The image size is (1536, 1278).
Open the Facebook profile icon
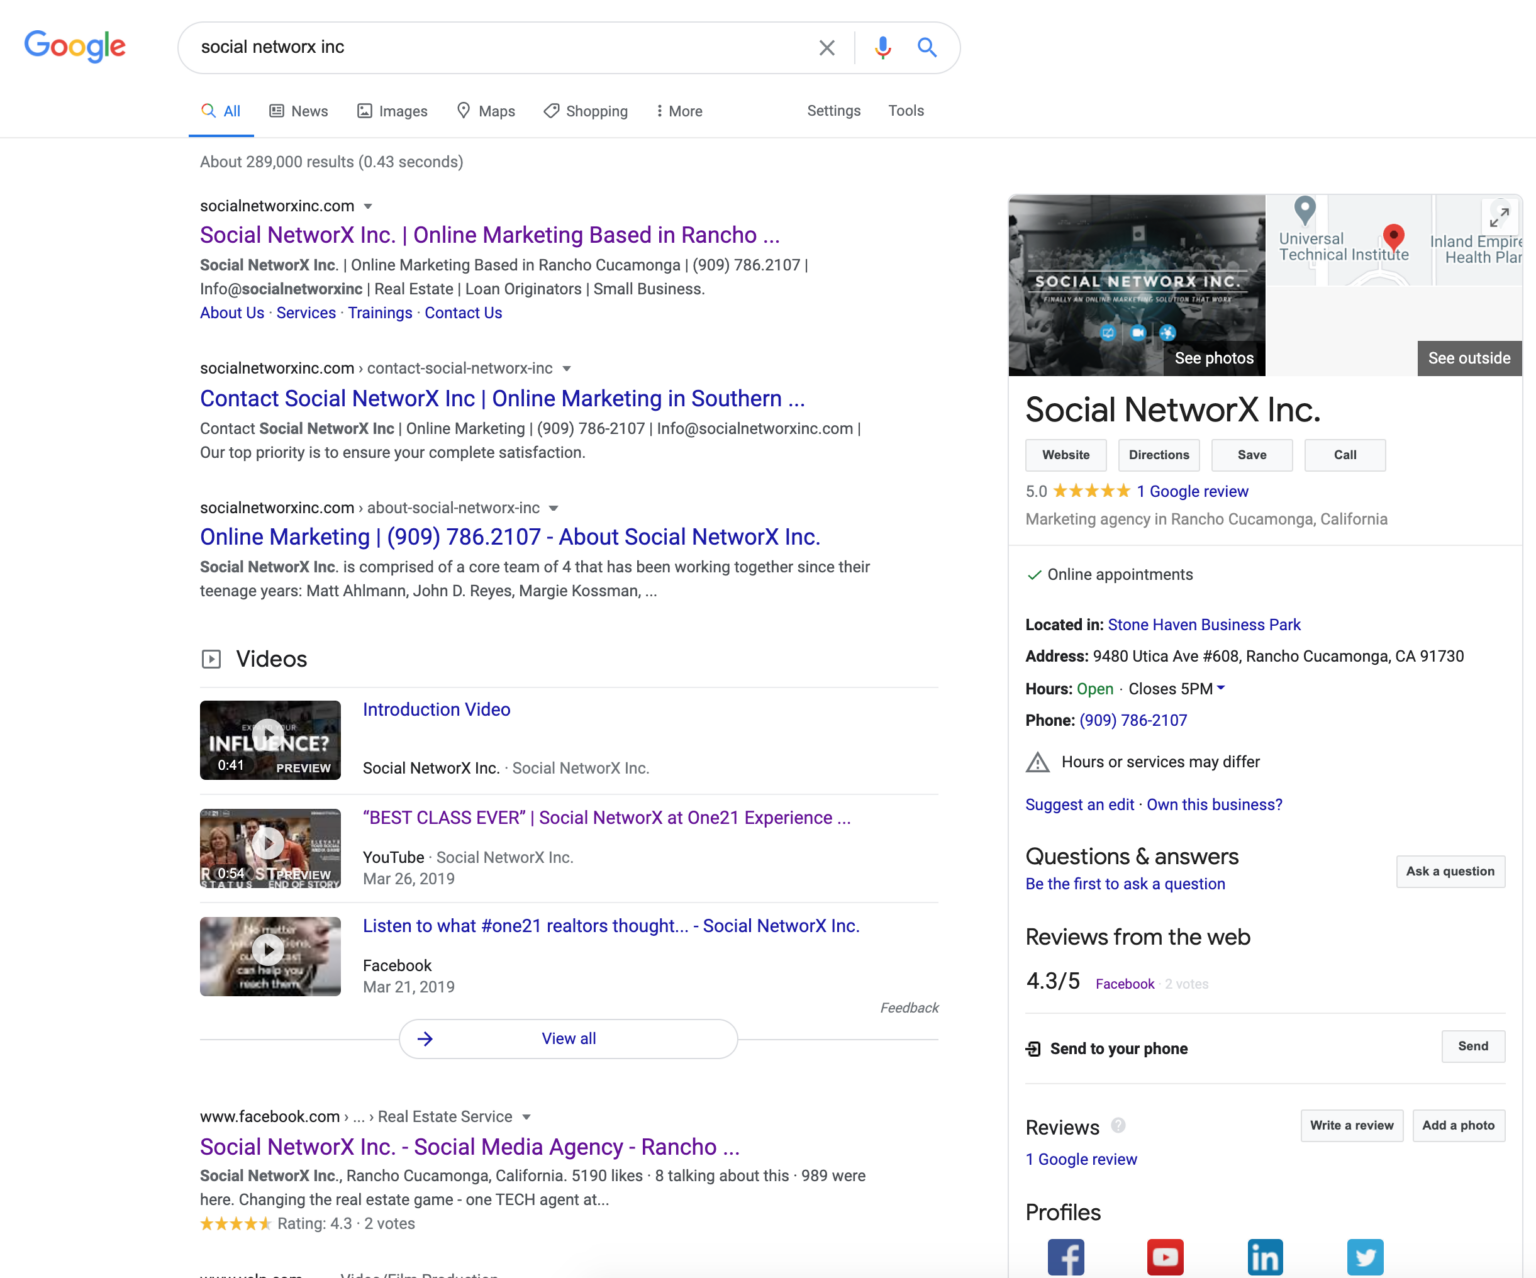(x=1066, y=1257)
